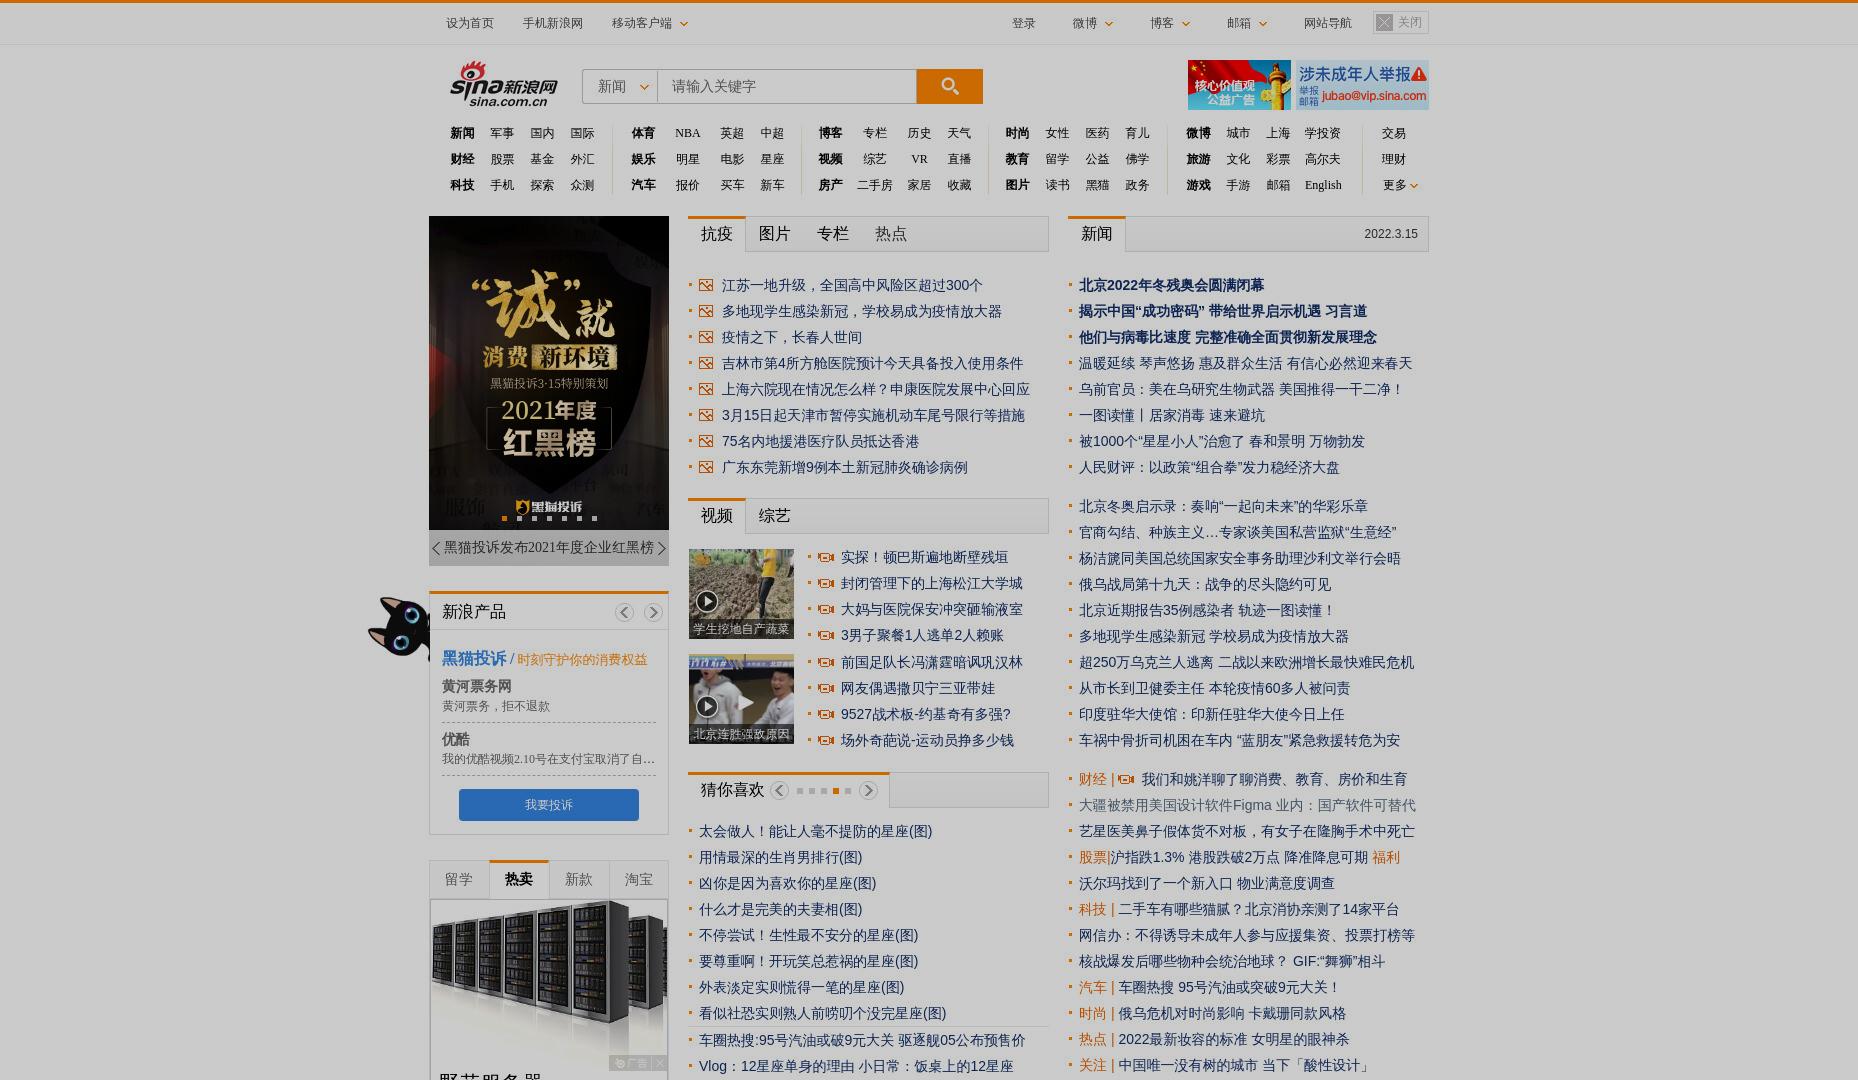Open the 黑猫投诉 红黑榜 banner image
The image size is (1858, 1080).
549,373
